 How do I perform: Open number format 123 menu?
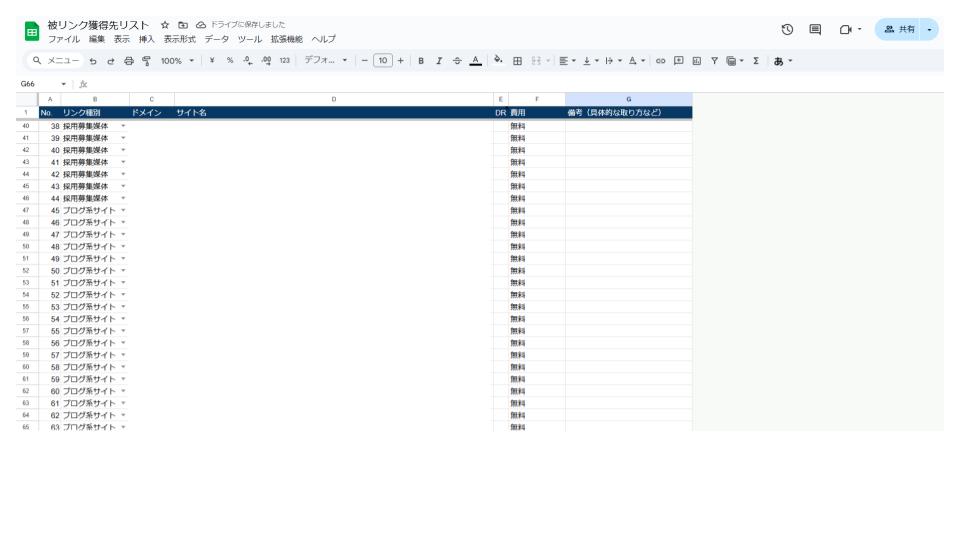coord(285,61)
